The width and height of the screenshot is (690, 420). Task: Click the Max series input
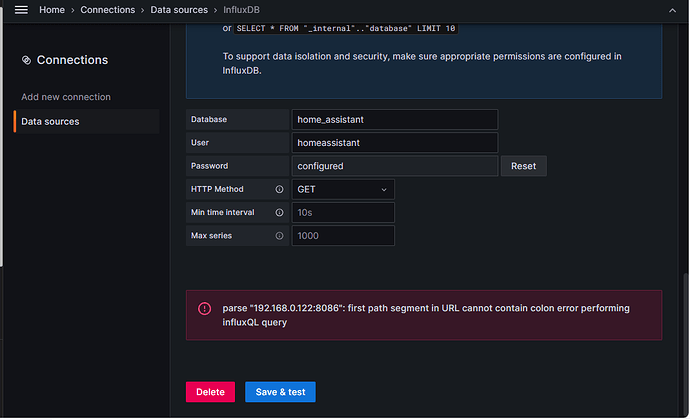(x=343, y=236)
